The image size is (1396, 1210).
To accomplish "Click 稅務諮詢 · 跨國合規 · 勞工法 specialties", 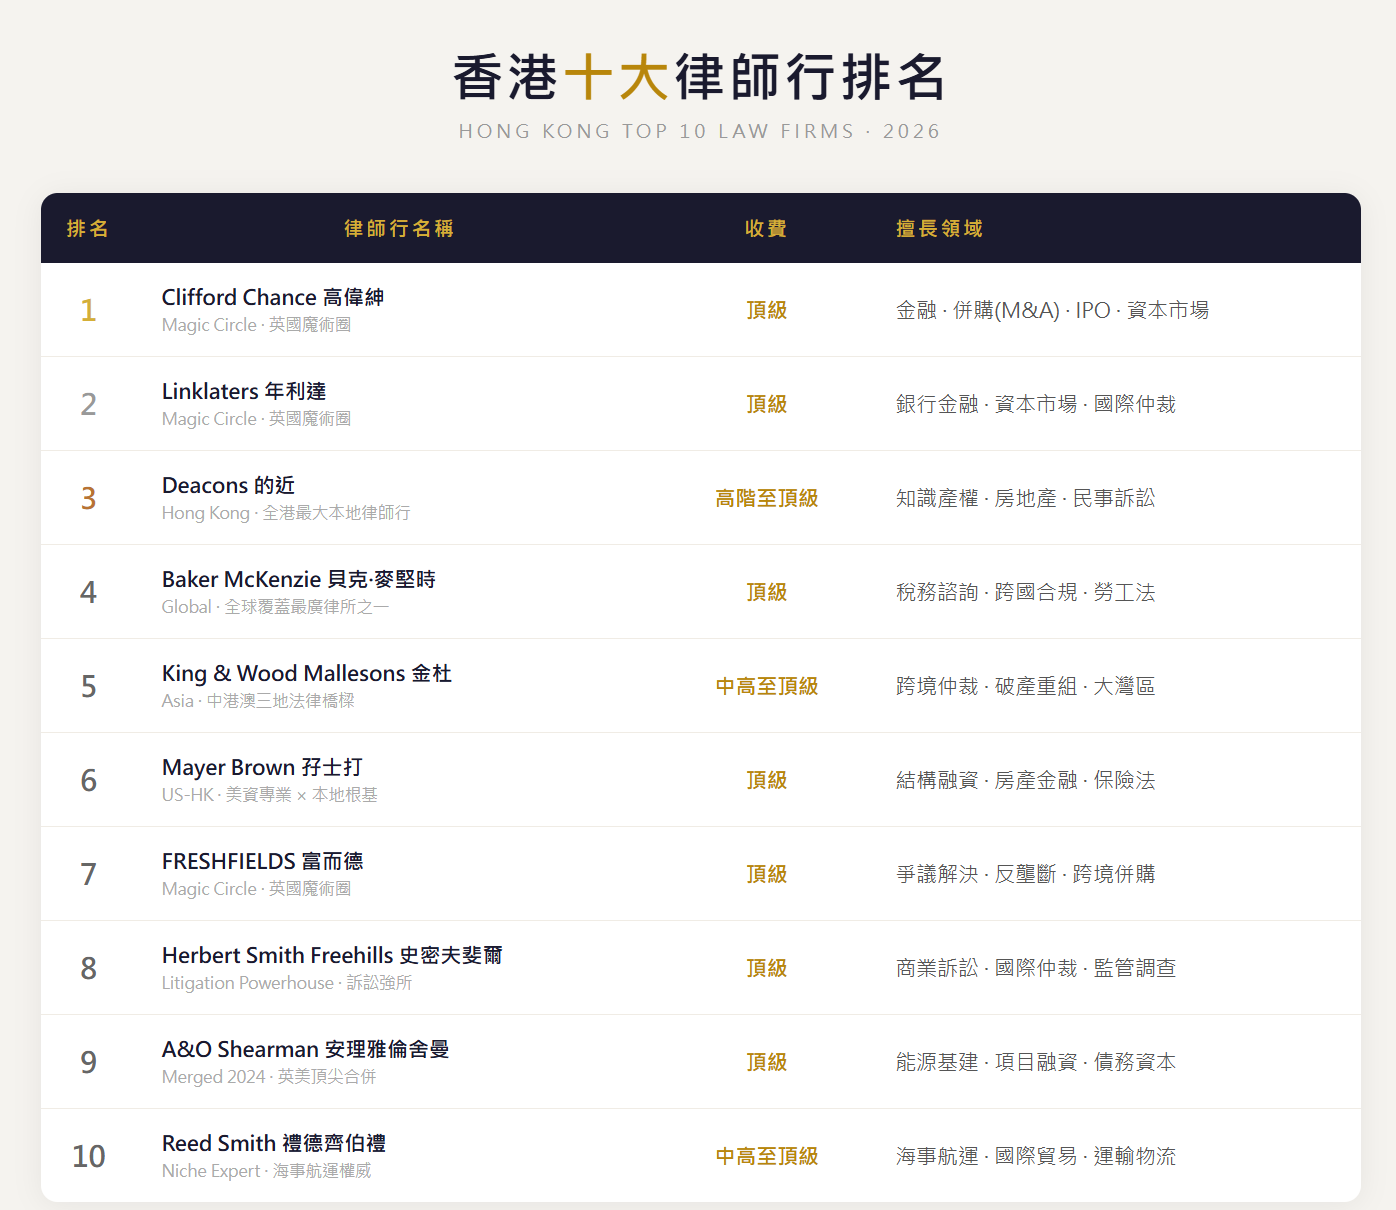I will [1025, 592].
